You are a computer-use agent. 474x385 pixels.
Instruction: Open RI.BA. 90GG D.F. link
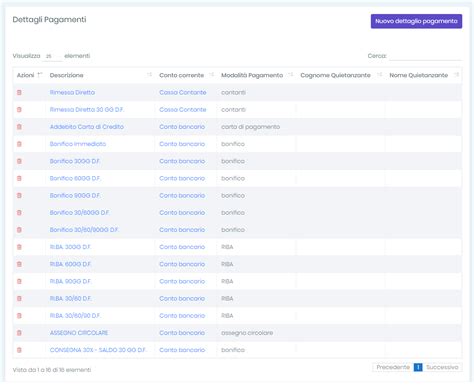[x=70, y=281]
